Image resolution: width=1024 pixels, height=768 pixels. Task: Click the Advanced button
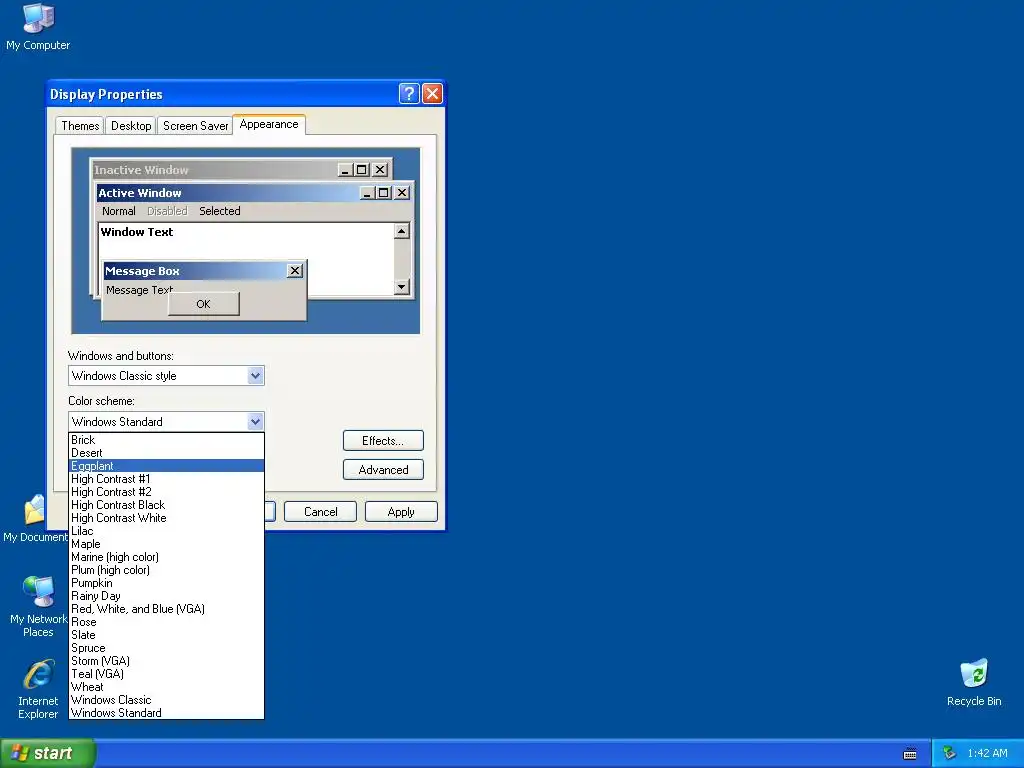[x=383, y=470]
